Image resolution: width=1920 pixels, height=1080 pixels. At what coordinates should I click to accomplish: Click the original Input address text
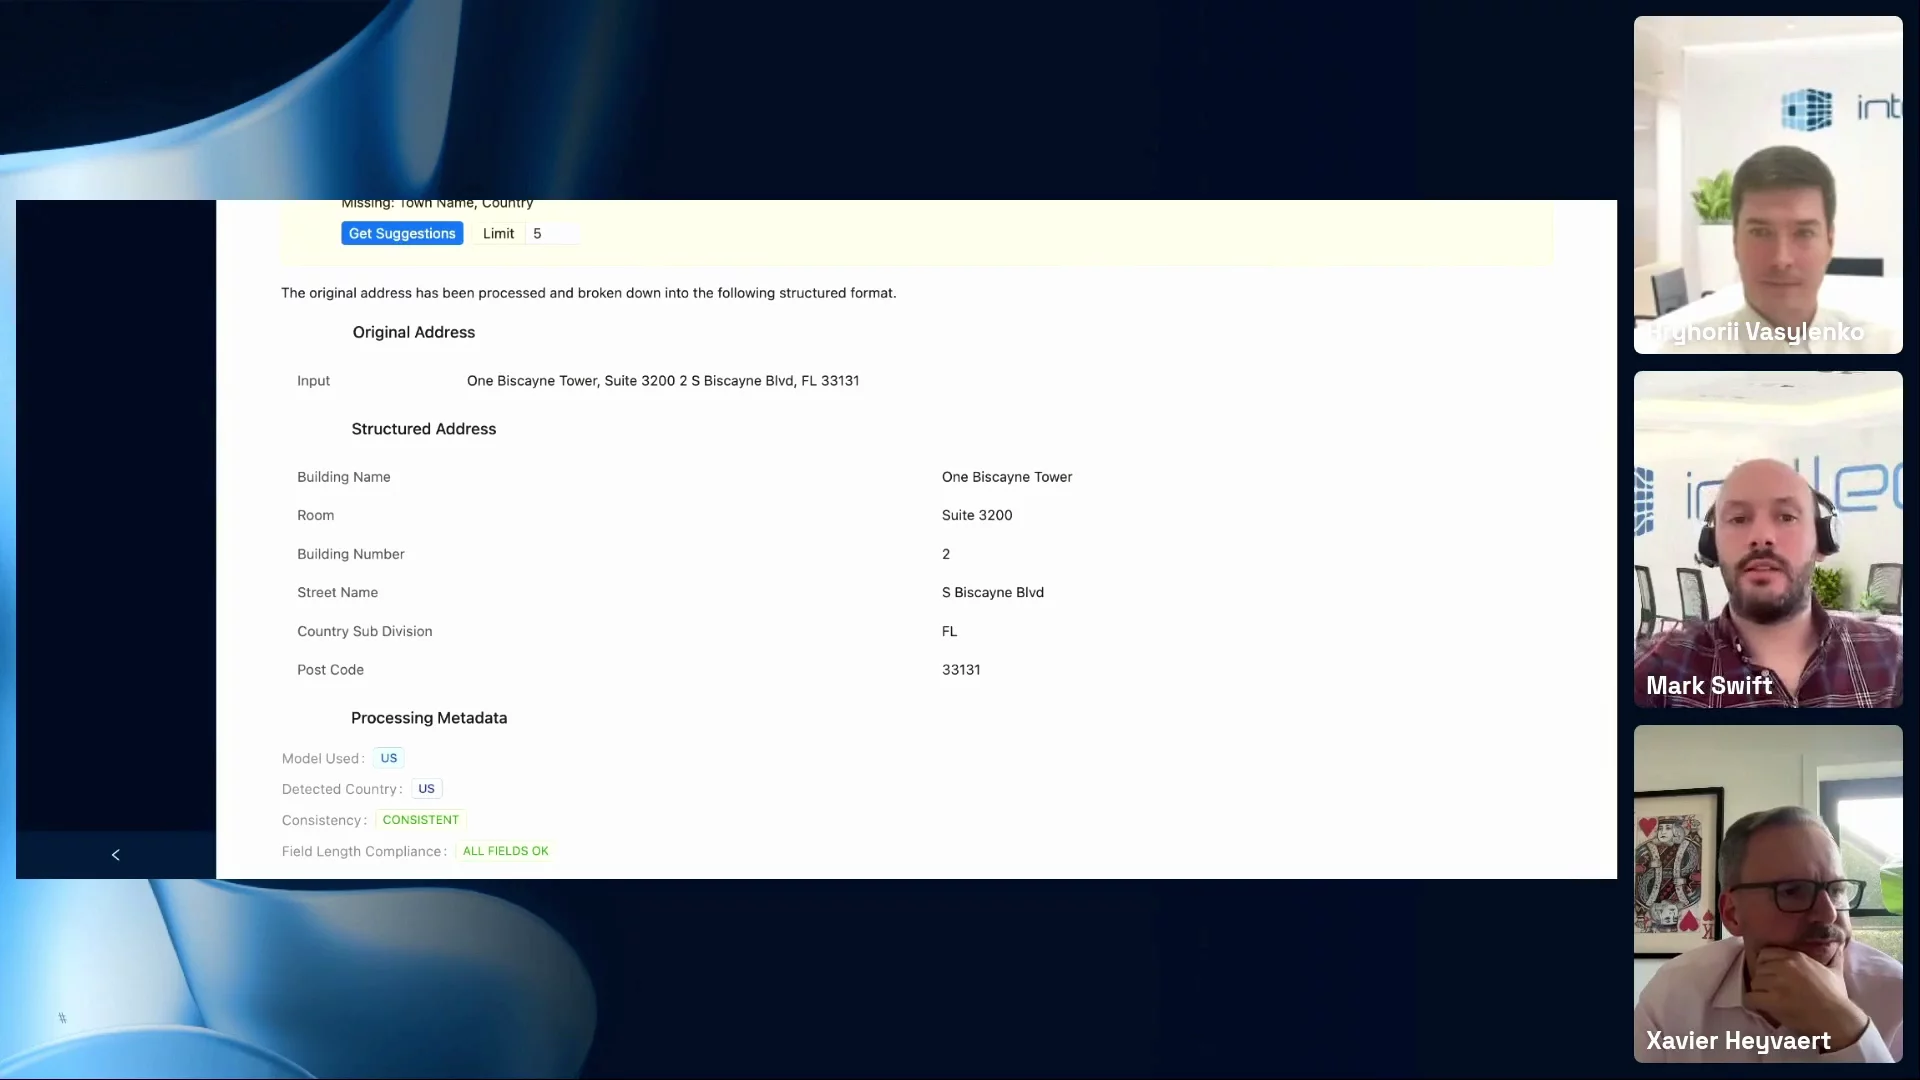coord(663,381)
